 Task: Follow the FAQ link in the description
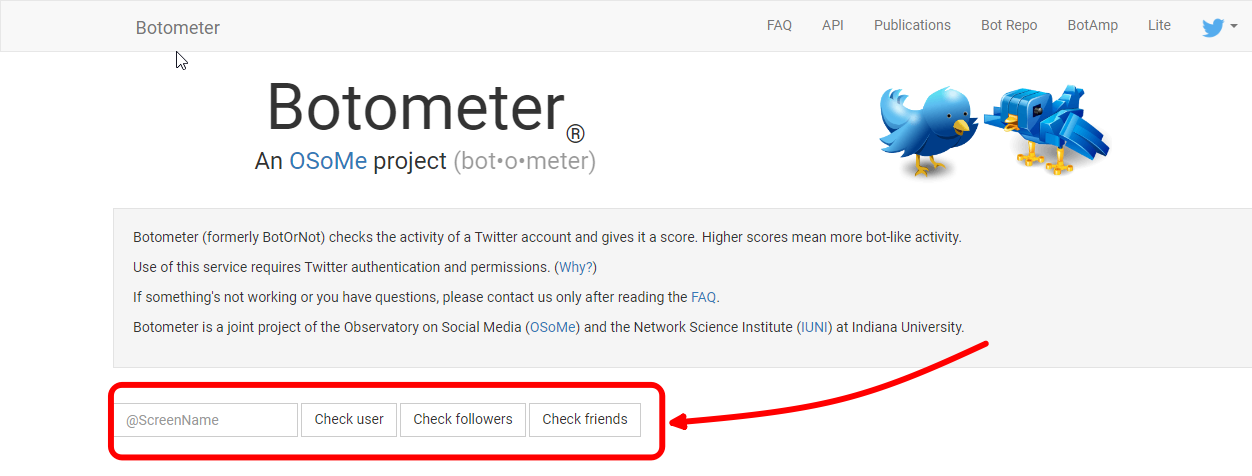tap(703, 297)
